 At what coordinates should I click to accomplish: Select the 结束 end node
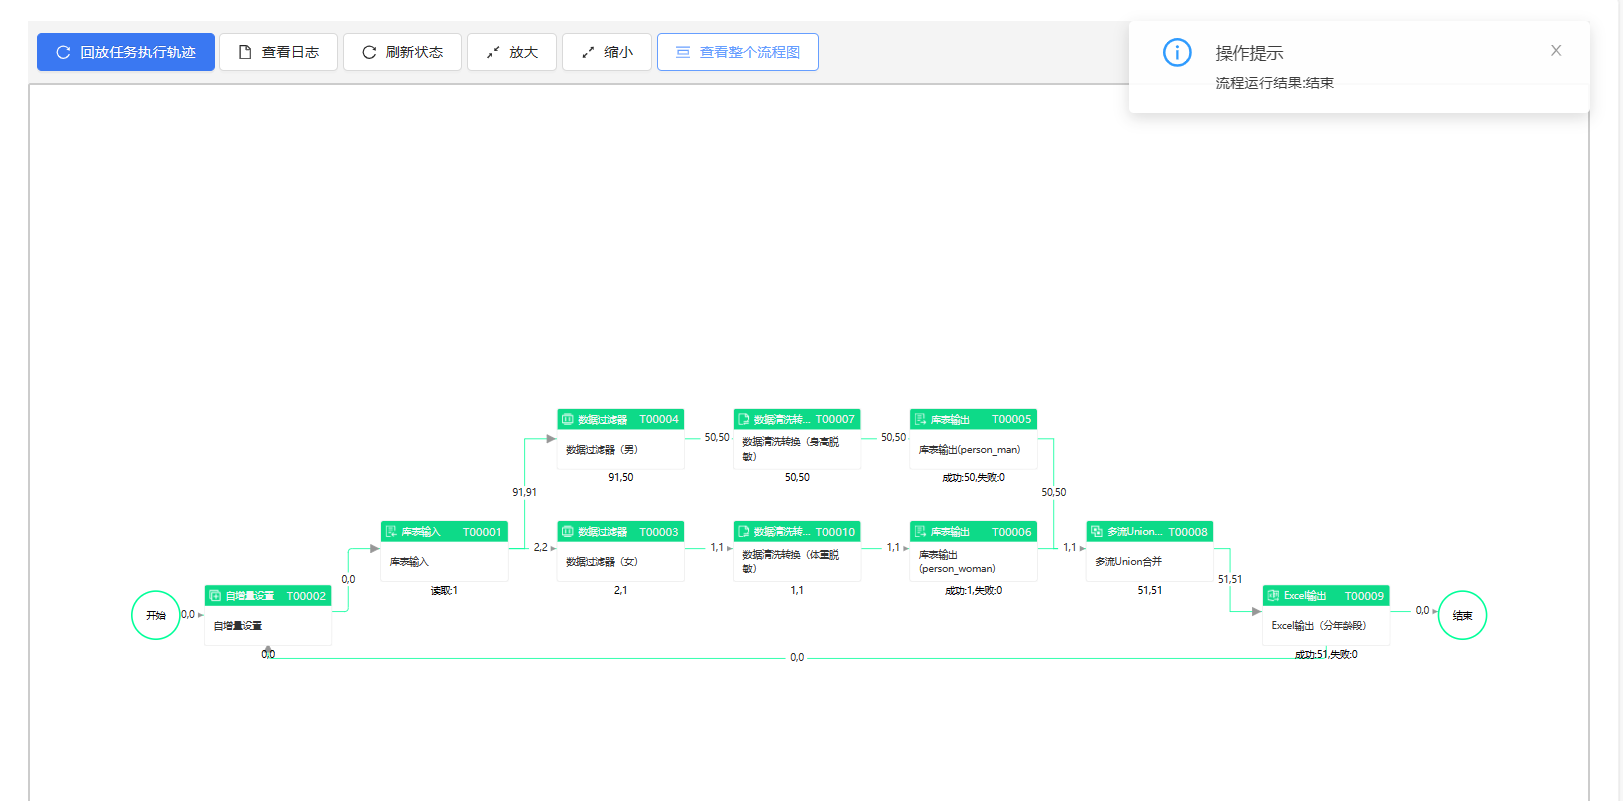tap(1462, 615)
